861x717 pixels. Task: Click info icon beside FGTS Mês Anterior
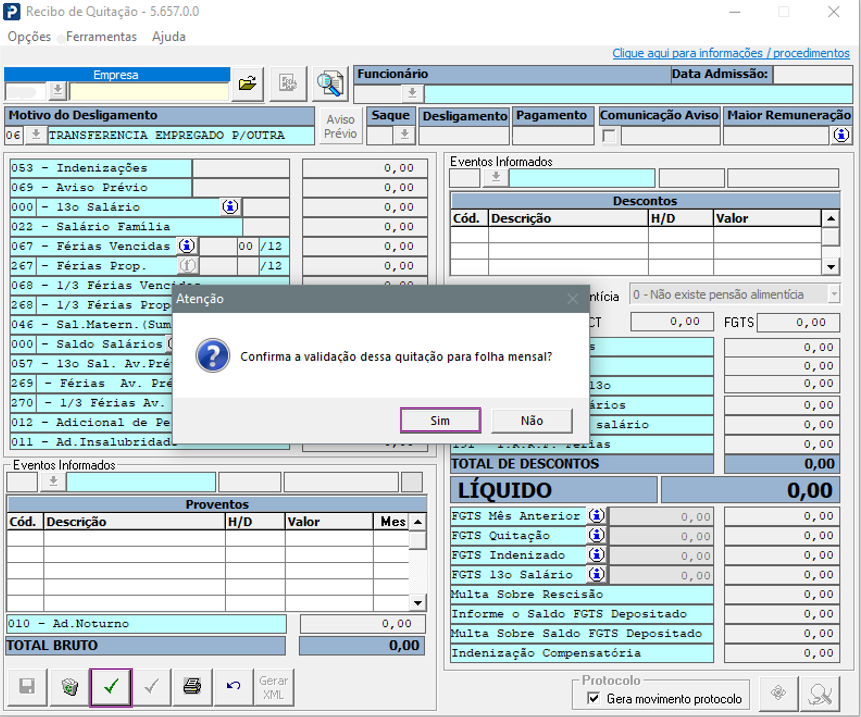point(597,516)
